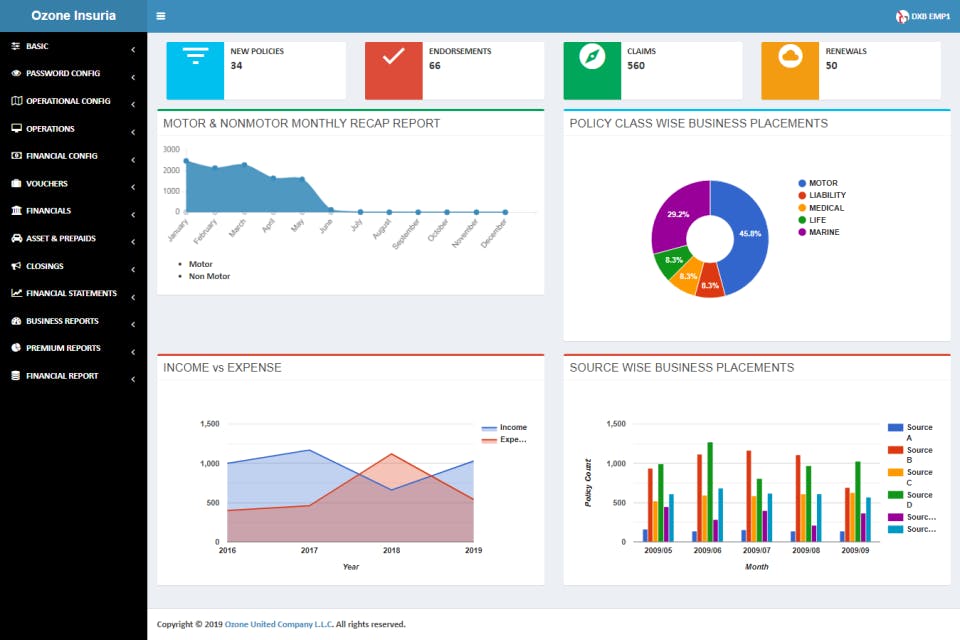Expand the Vouchers sidebar chevron
This screenshot has height=640, width=960.
pos(133,187)
